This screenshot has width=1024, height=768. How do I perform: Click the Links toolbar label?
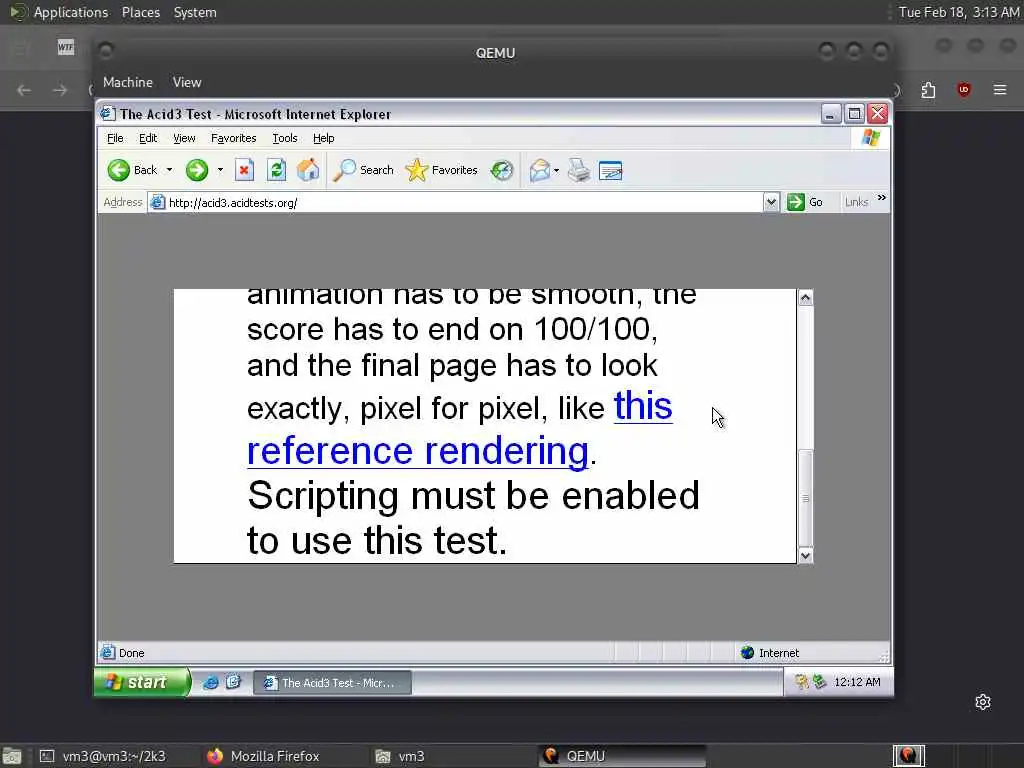click(856, 202)
